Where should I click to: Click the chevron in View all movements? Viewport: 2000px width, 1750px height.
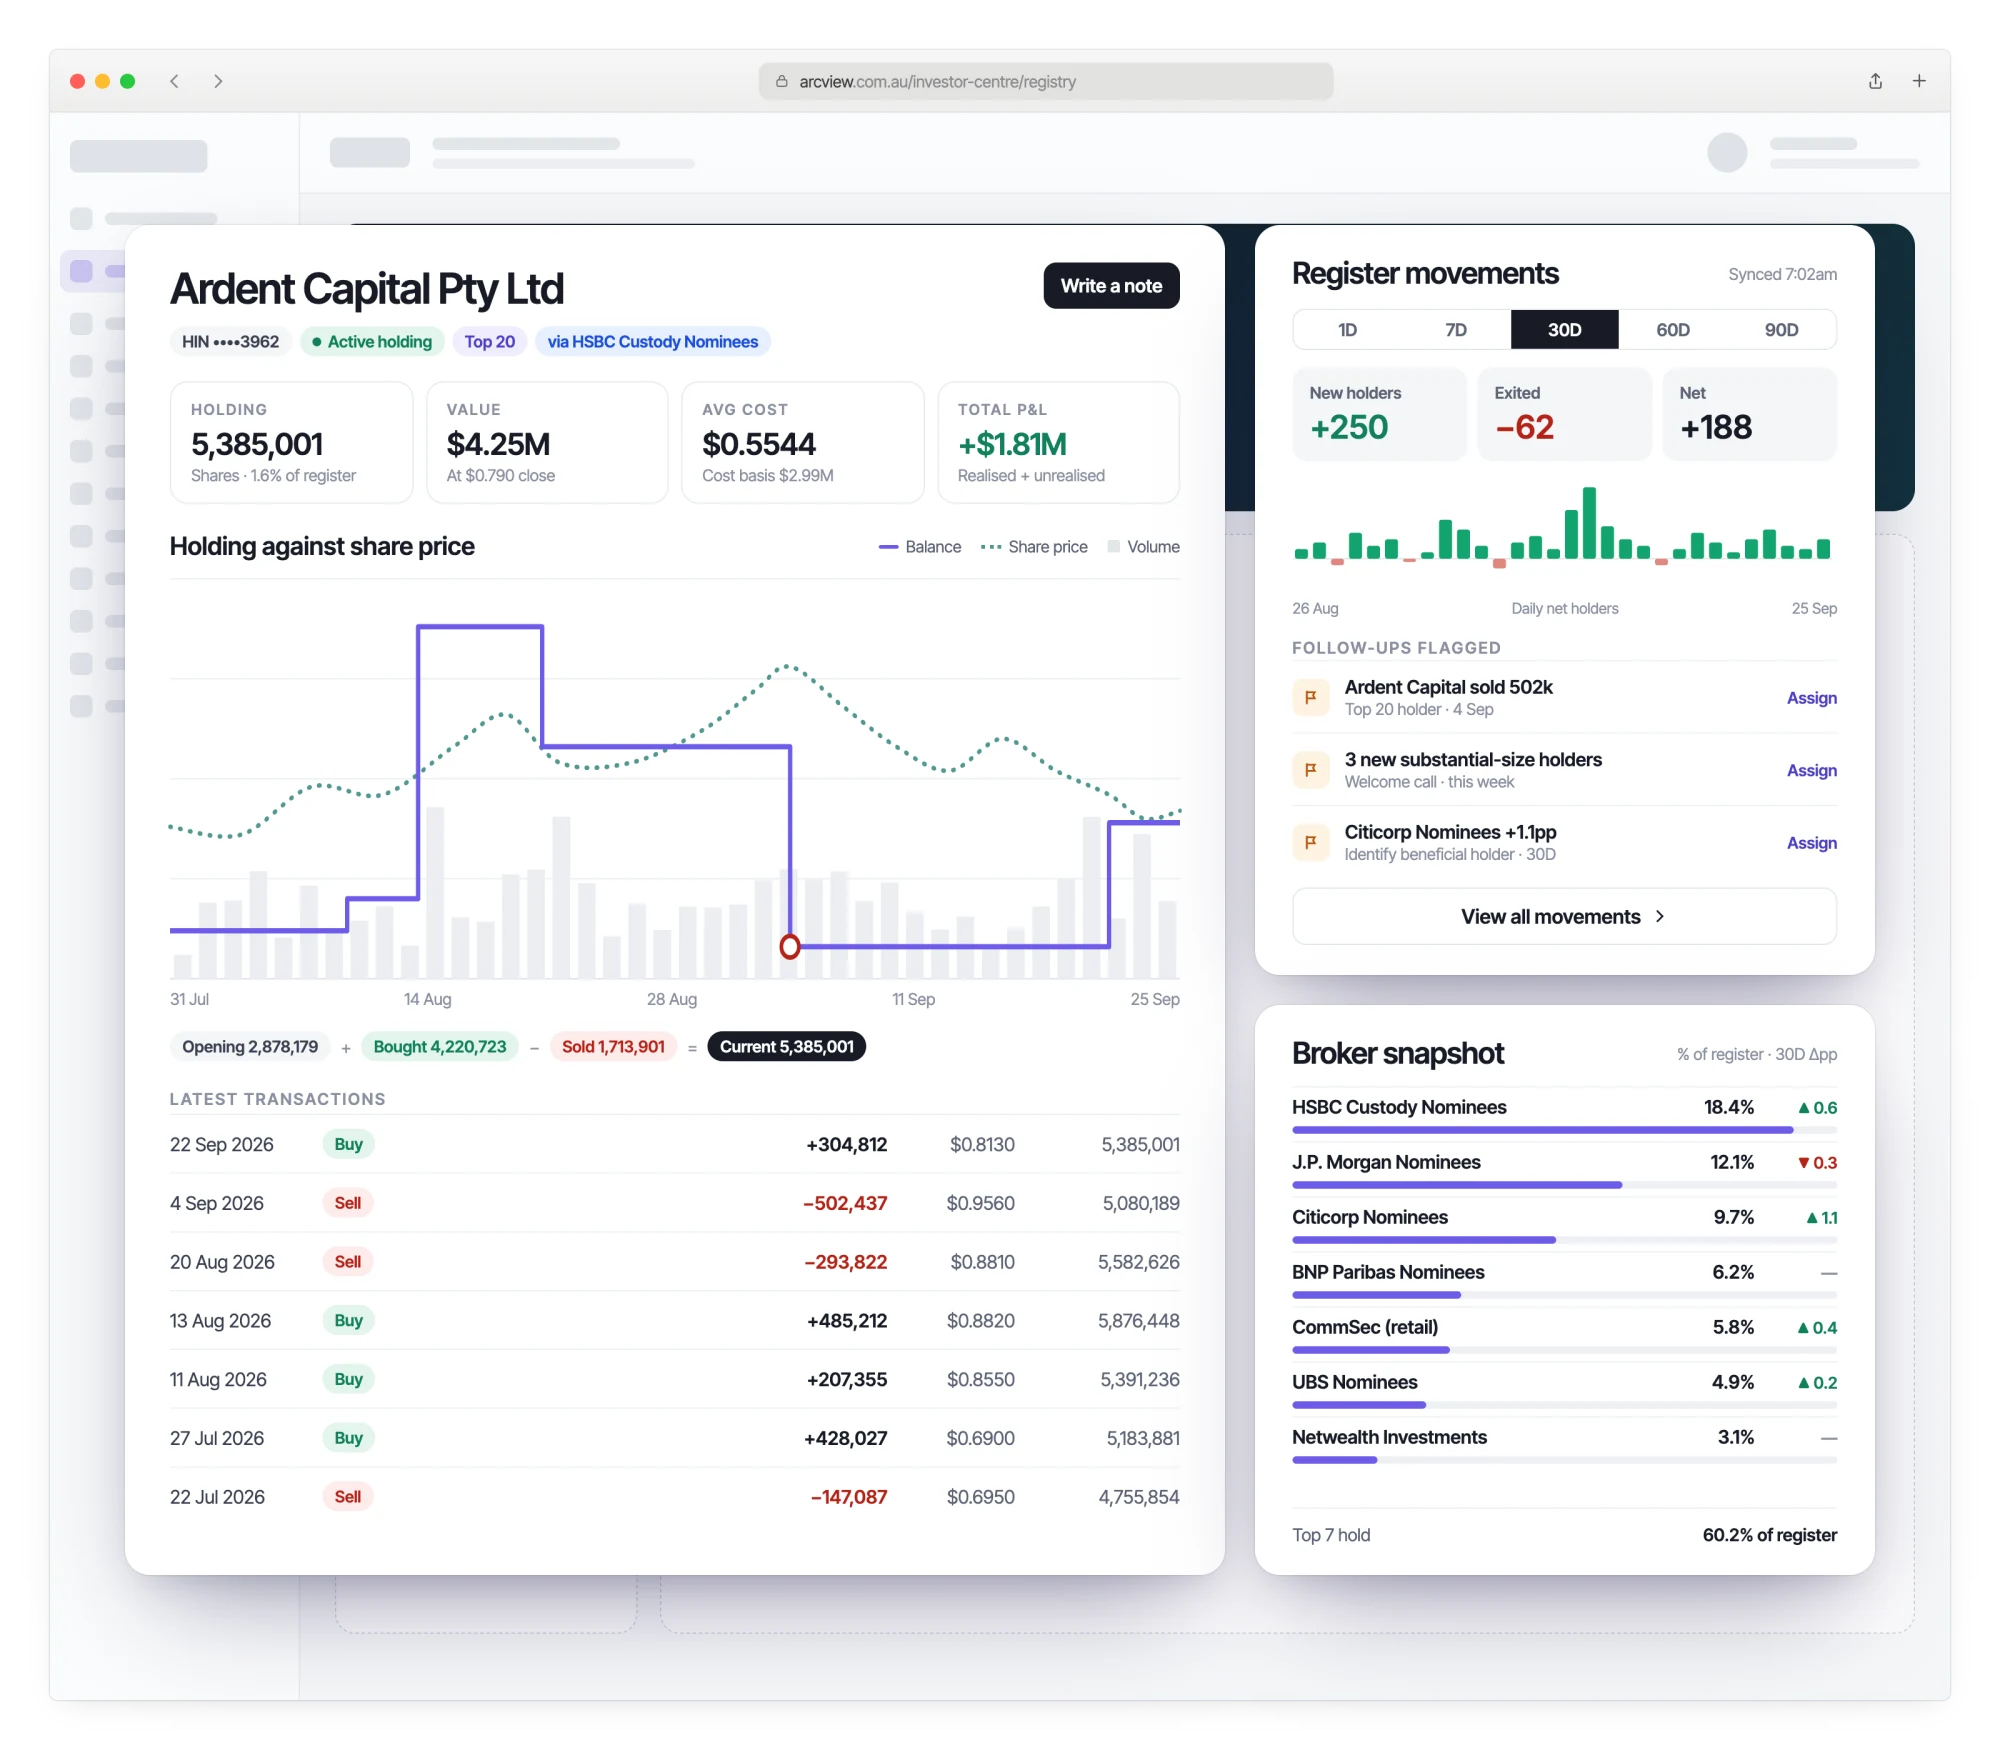(x=1660, y=916)
